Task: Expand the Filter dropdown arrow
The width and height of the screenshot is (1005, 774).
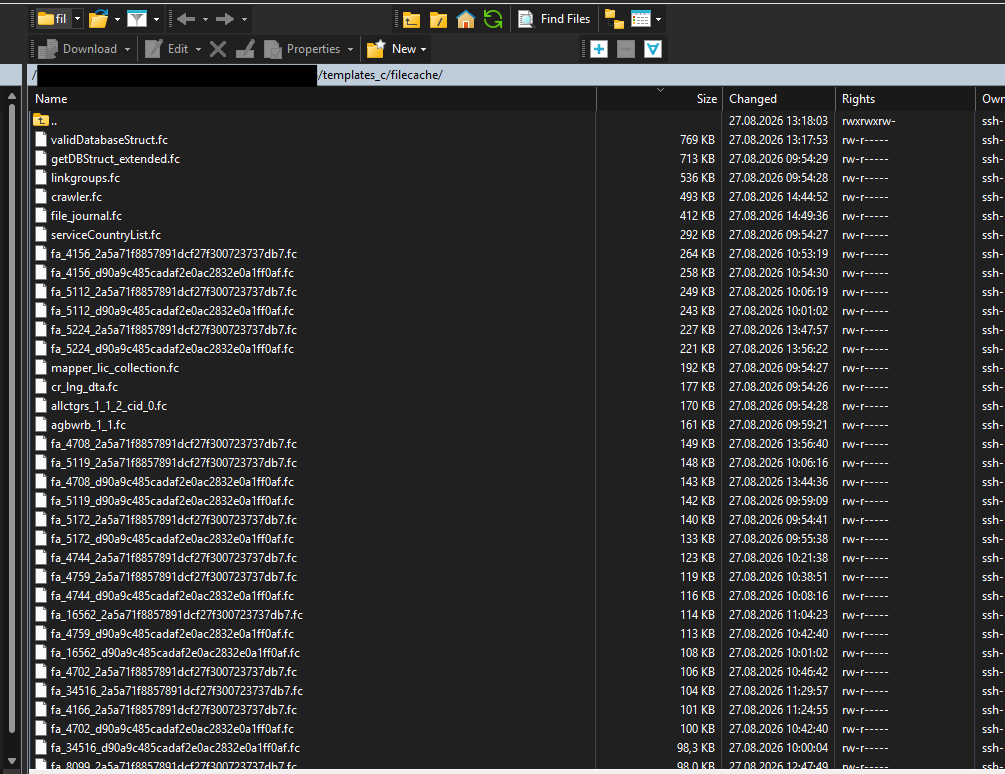Action: 156,19
